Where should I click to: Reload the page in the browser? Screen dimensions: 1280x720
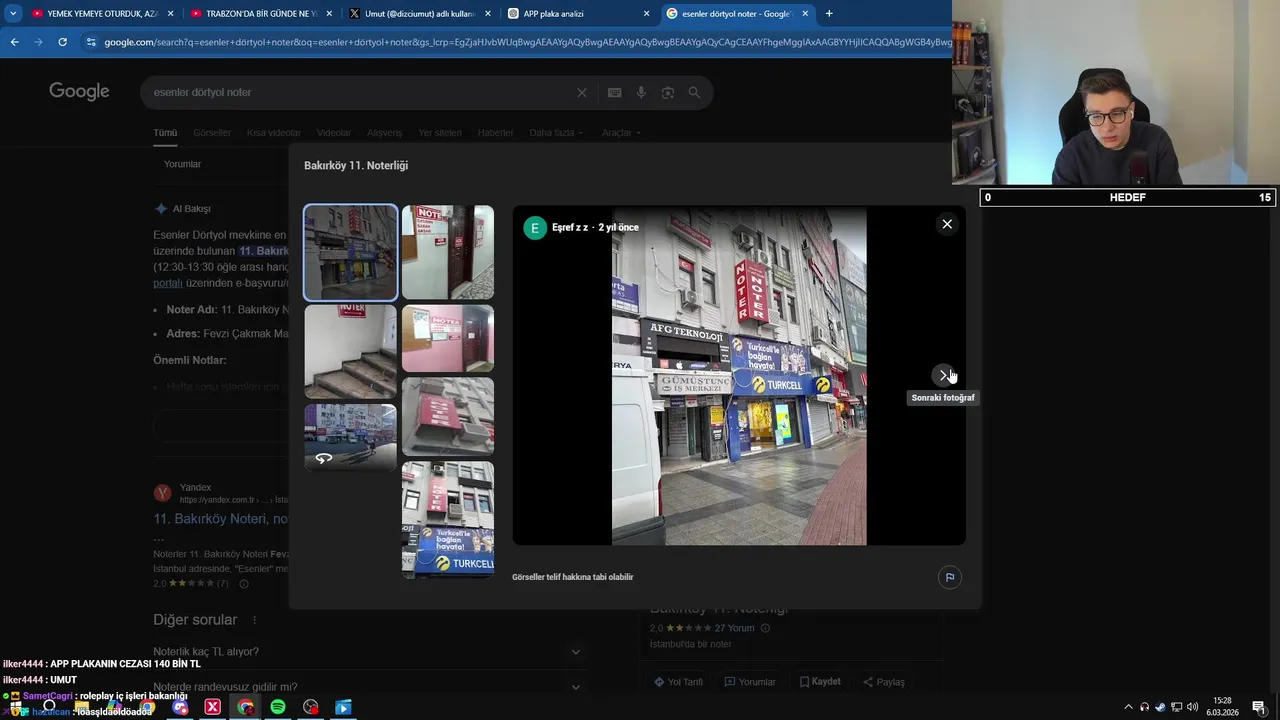62,42
